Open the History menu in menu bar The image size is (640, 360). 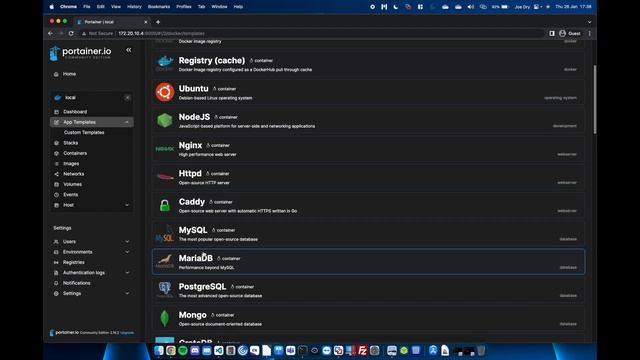[x=134, y=7]
